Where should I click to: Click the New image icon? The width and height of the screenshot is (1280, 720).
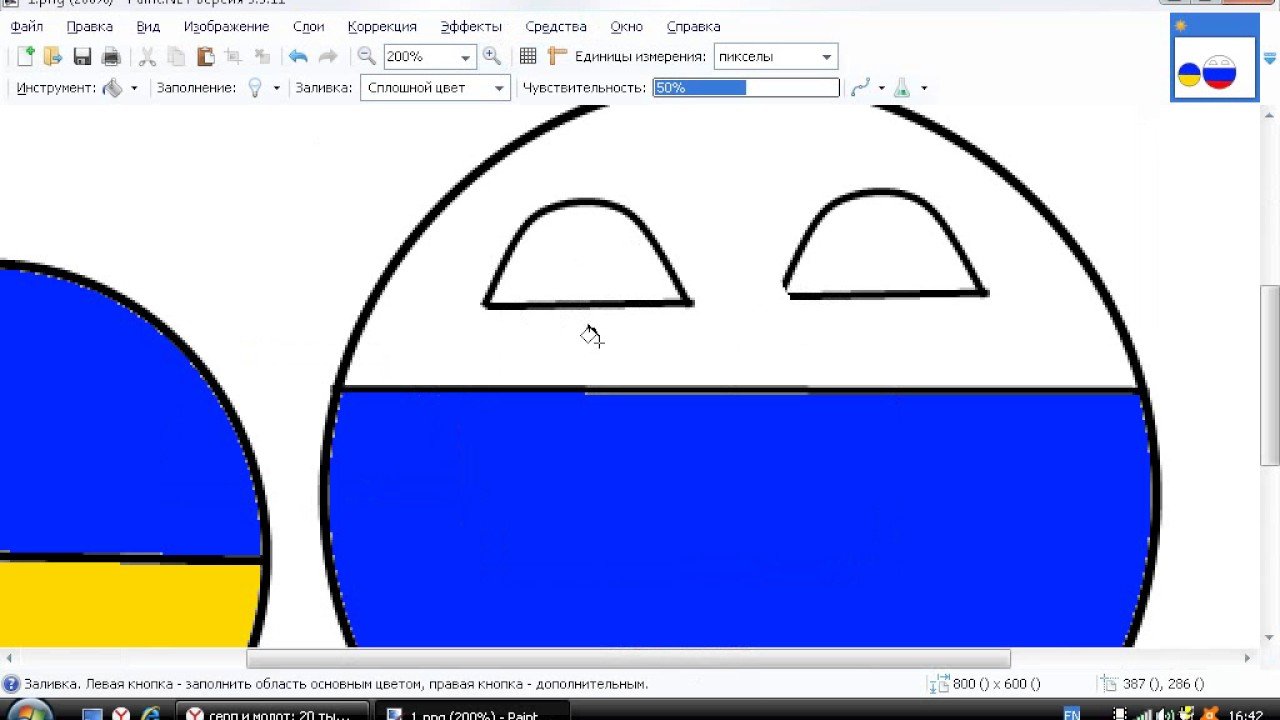[26, 57]
